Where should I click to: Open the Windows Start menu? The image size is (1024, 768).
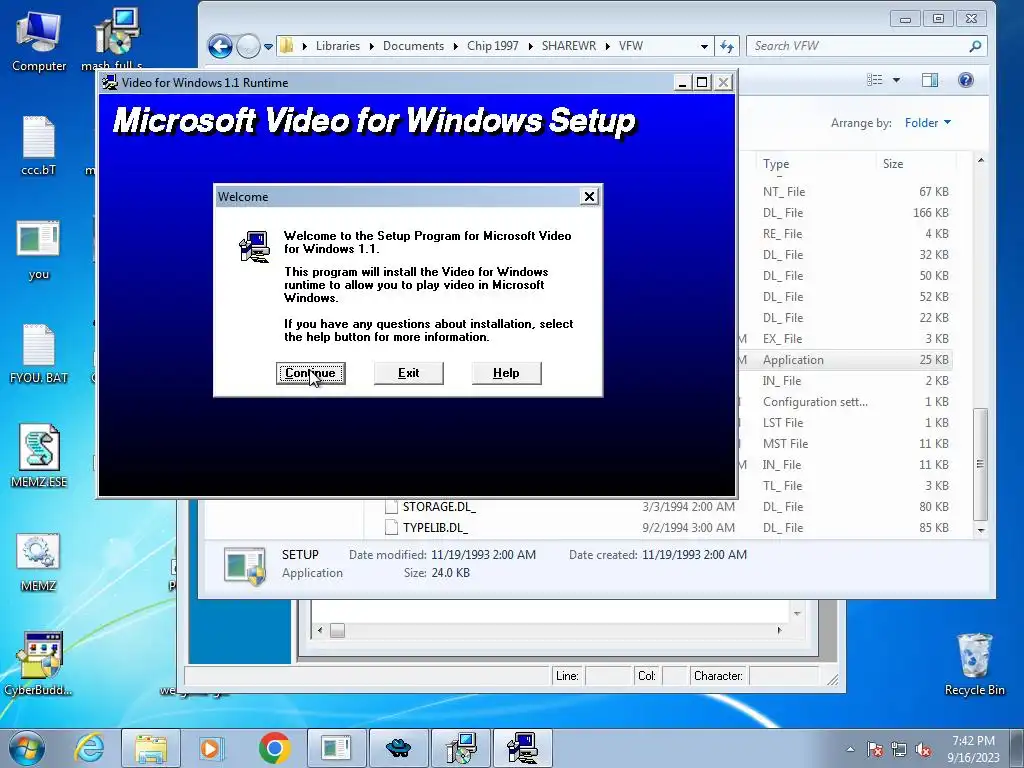point(27,748)
